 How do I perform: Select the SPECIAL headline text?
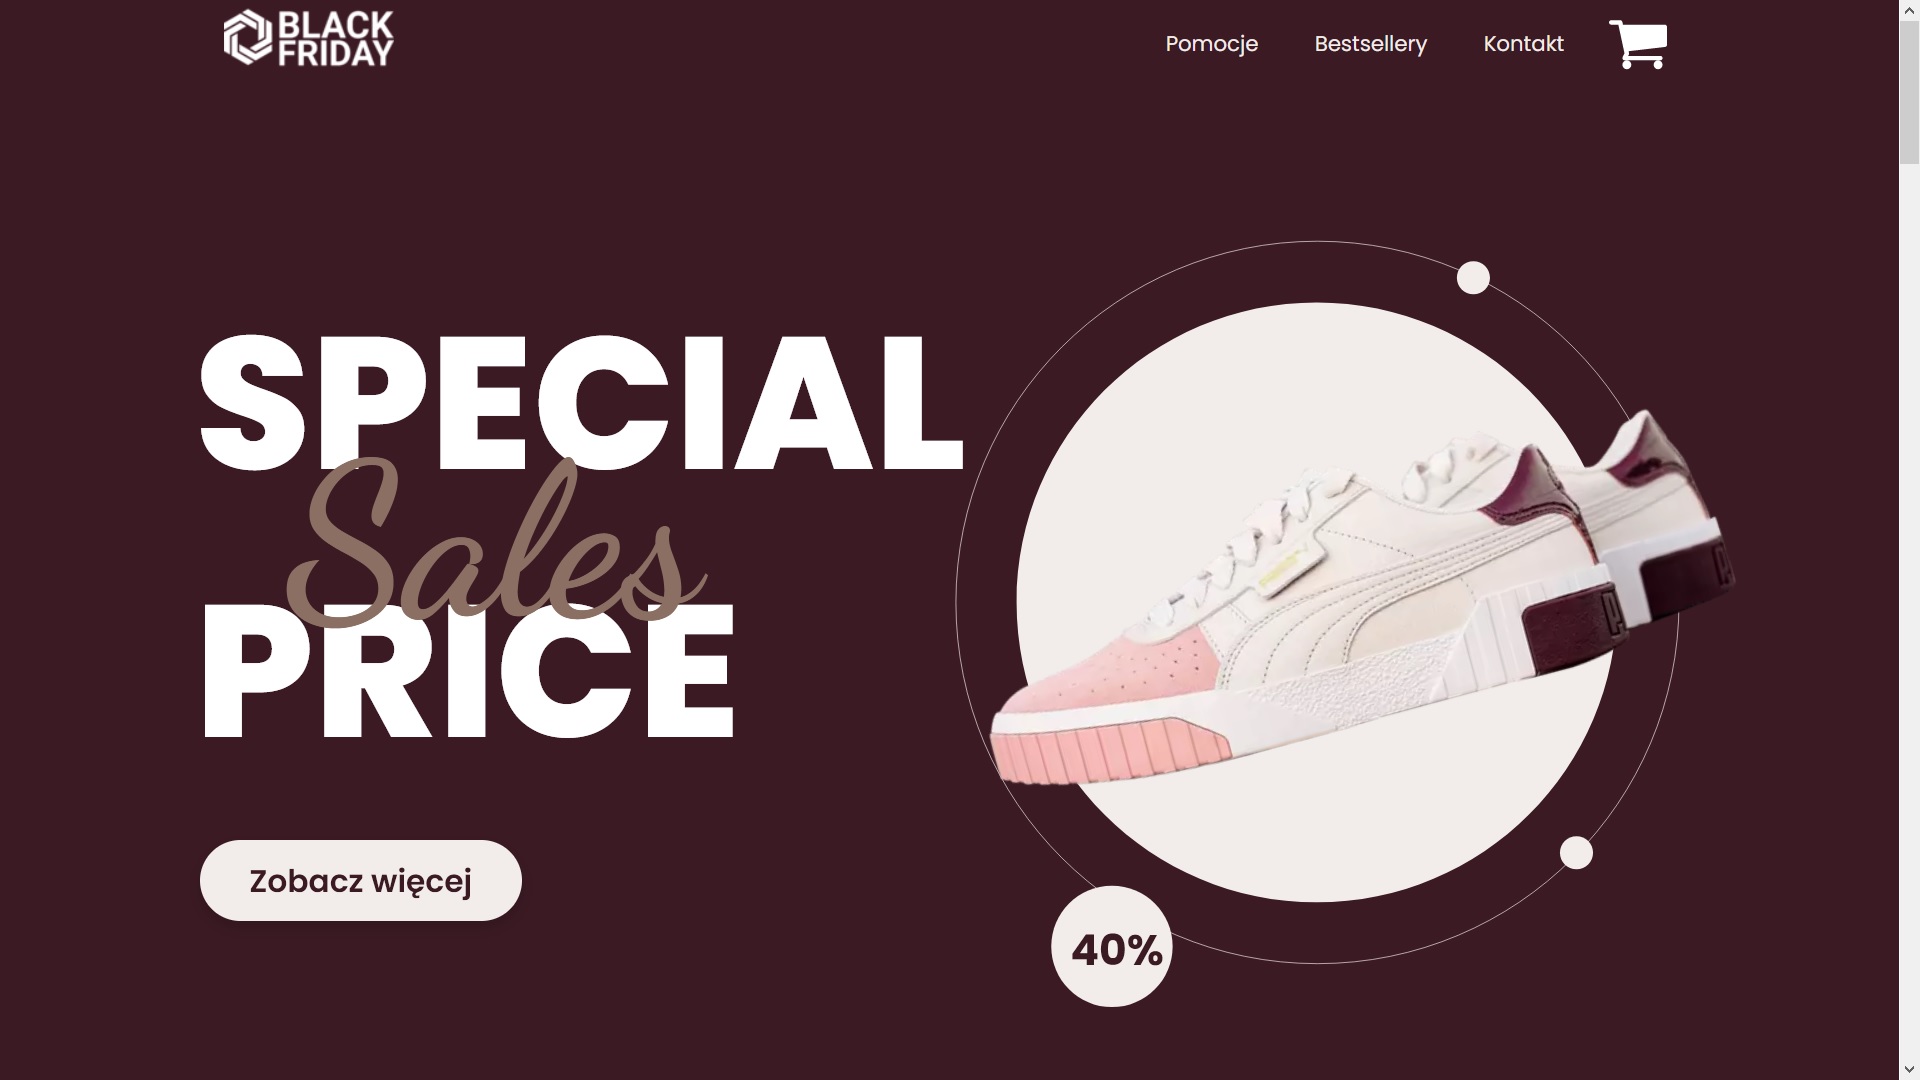581,402
